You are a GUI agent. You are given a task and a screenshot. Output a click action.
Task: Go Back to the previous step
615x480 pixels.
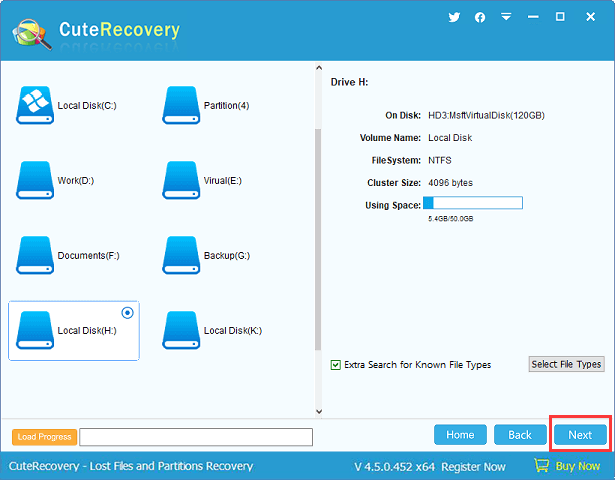click(x=520, y=435)
